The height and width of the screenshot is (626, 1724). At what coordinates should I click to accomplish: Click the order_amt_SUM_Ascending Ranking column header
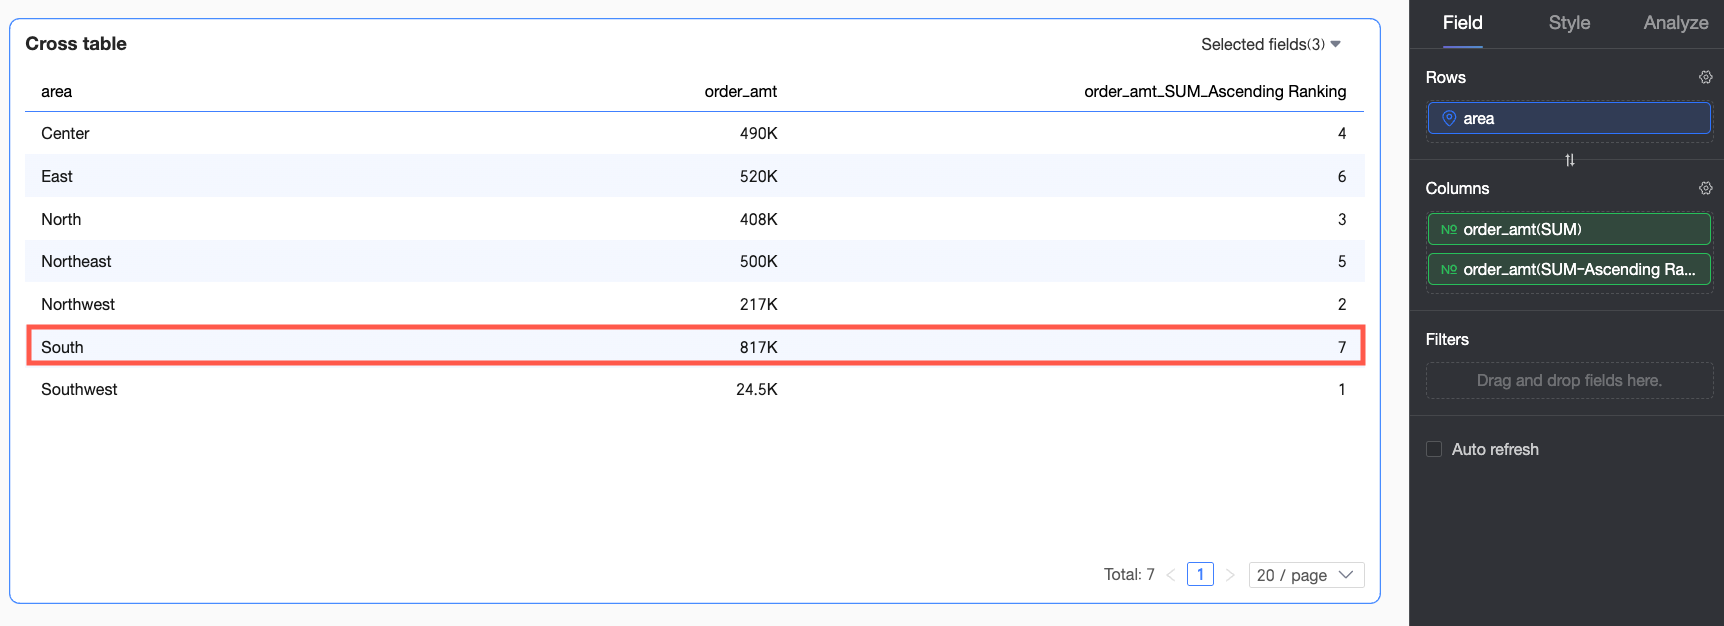coord(1215,91)
